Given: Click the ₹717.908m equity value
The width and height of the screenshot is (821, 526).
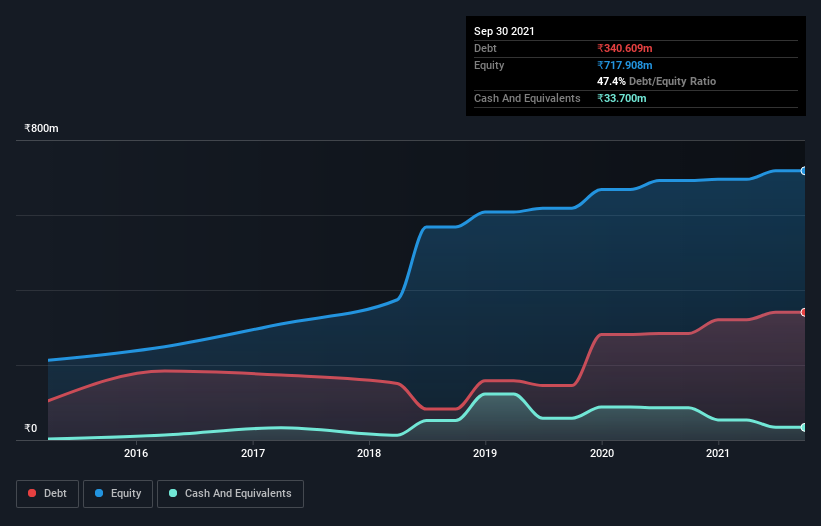Looking at the screenshot, I should [625, 65].
